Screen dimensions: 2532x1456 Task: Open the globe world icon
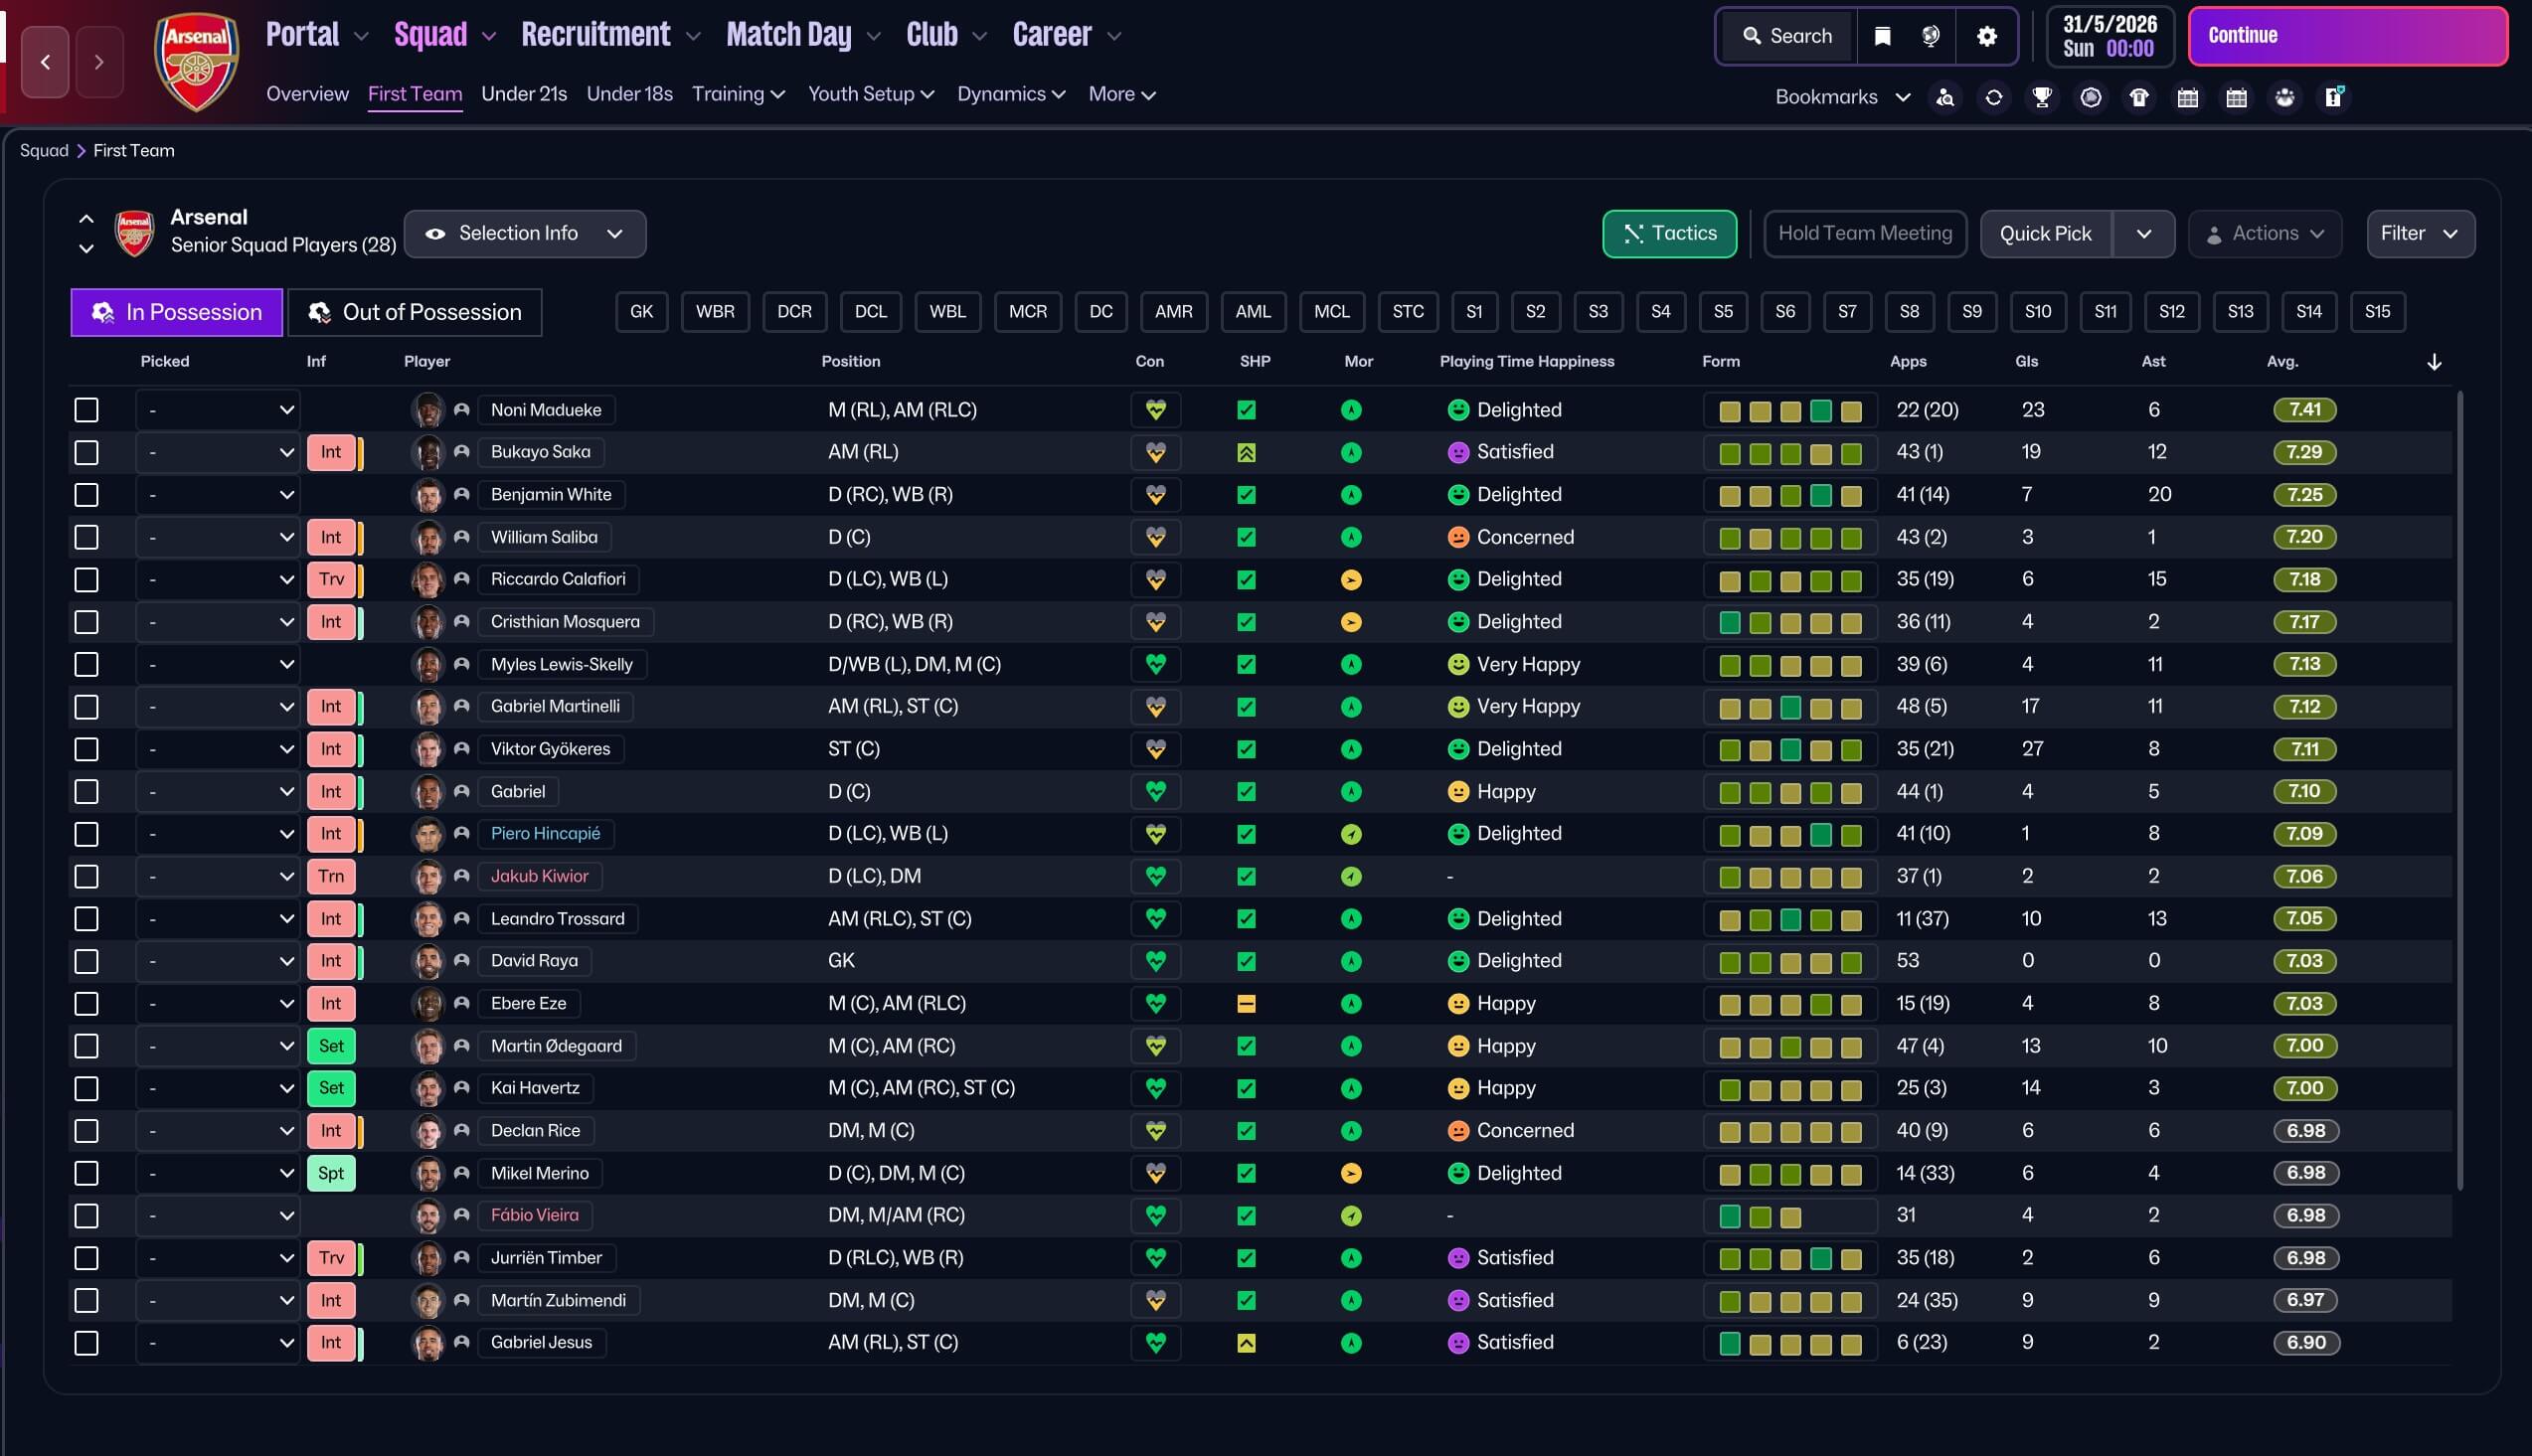(x=1931, y=36)
